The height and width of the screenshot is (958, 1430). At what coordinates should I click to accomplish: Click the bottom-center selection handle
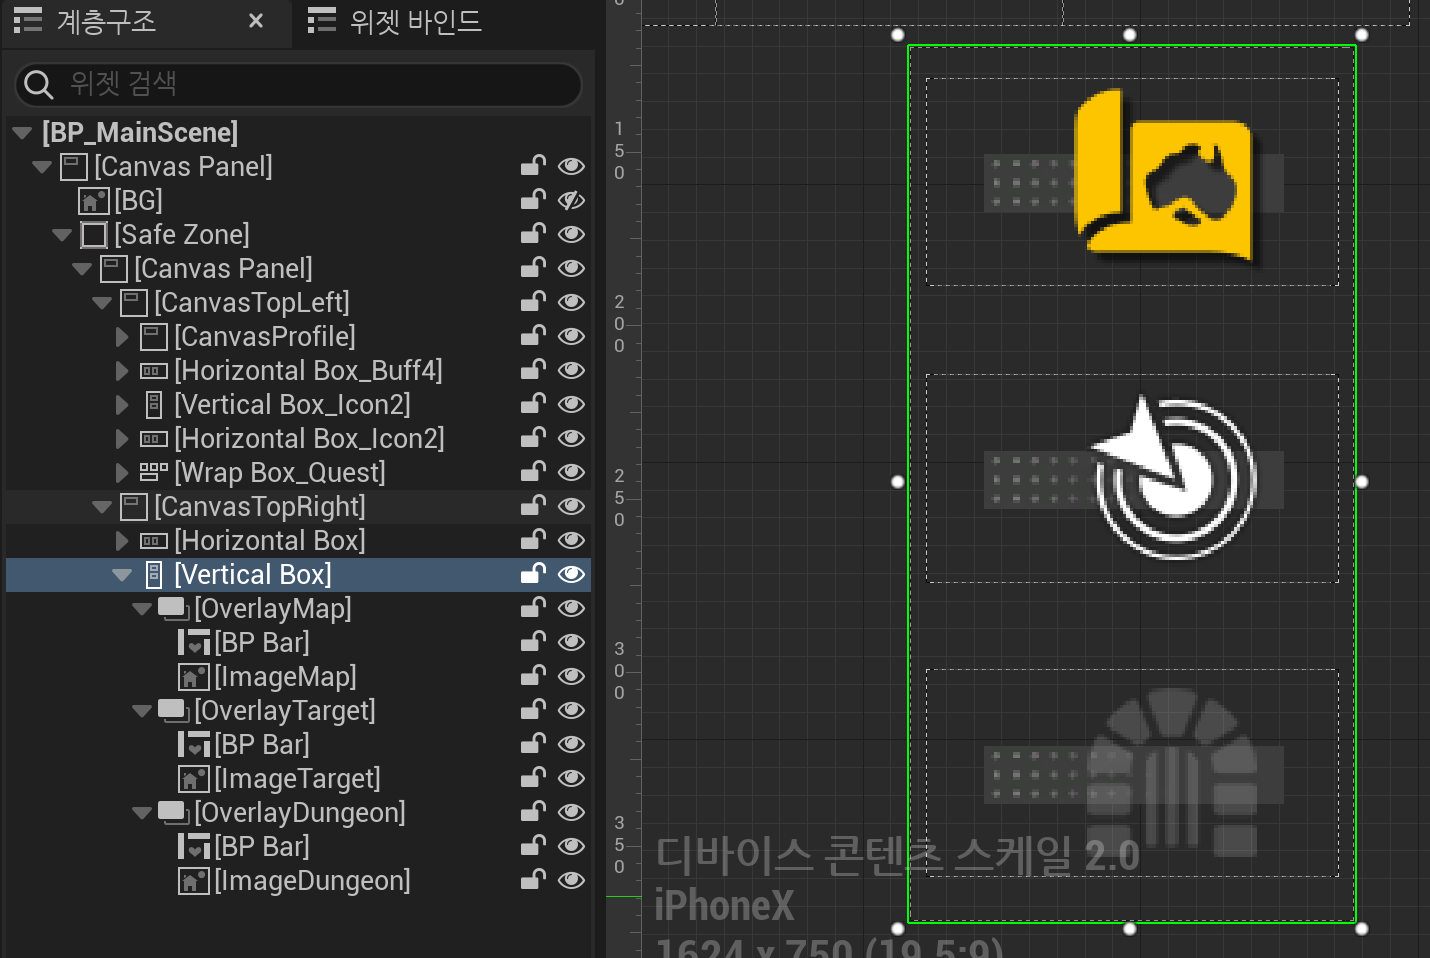coord(1130,929)
